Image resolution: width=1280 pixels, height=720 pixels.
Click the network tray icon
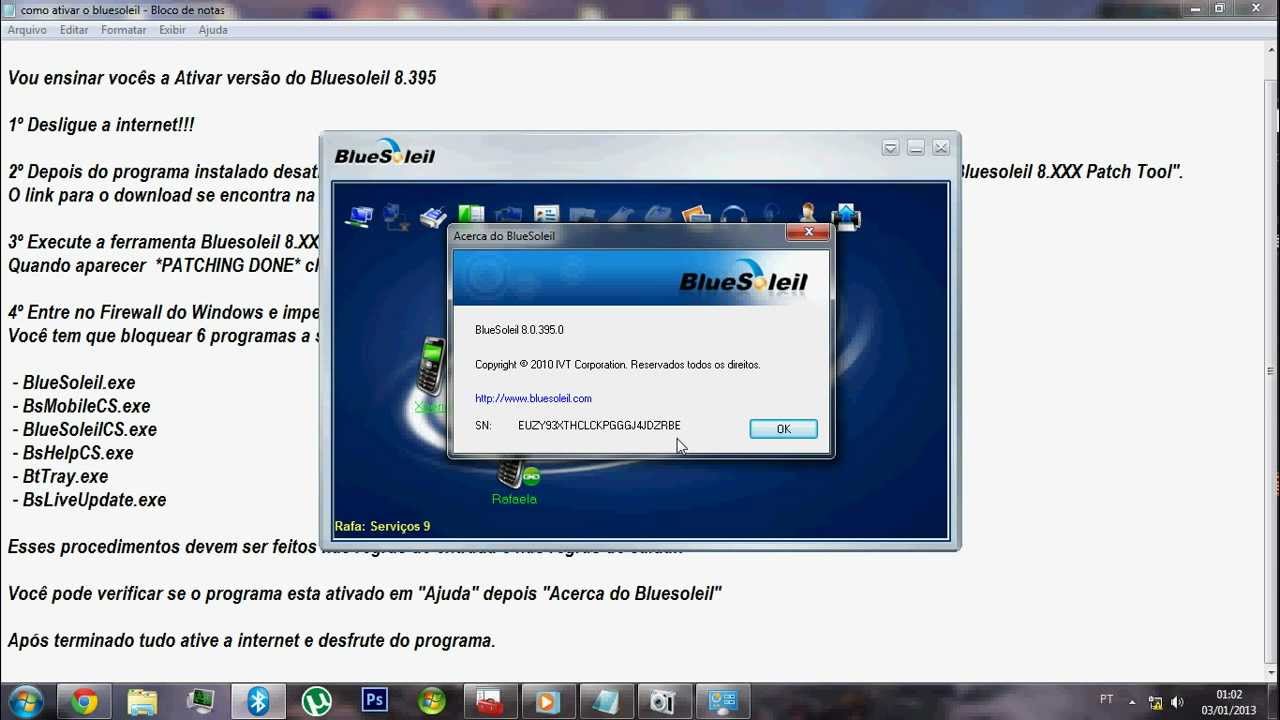pos(1155,702)
